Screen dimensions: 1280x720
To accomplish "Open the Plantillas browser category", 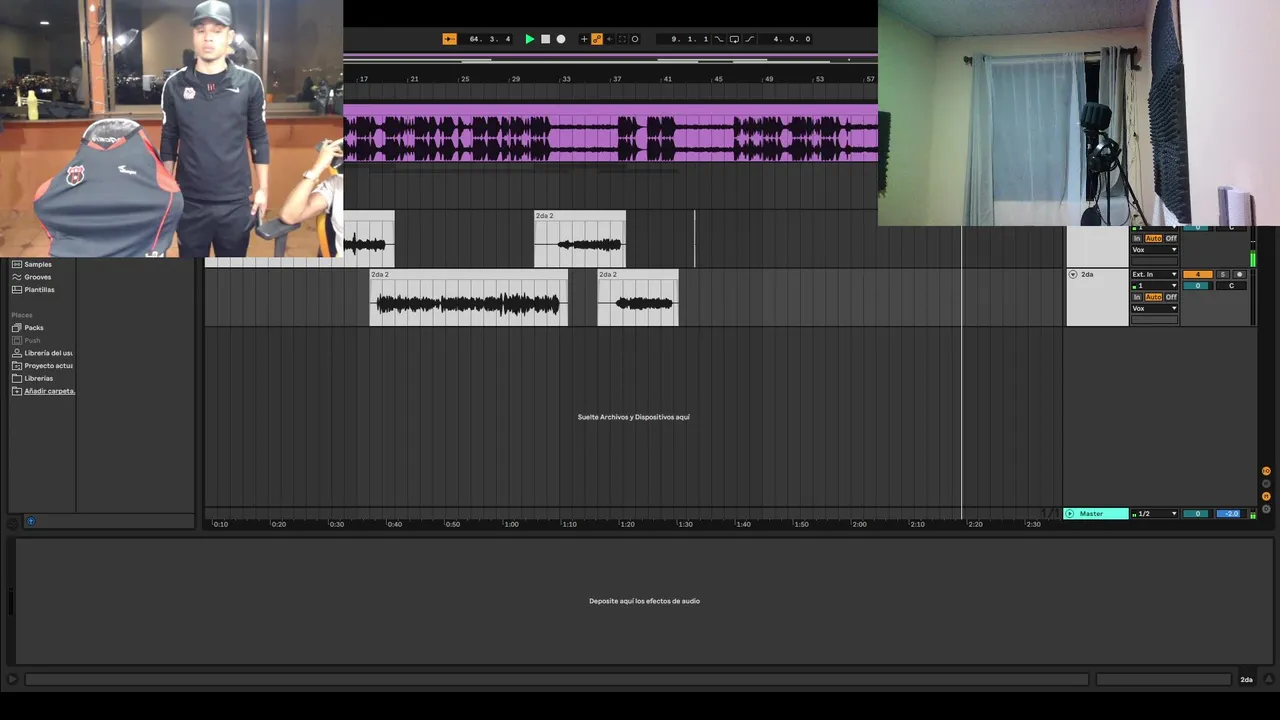I will [40, 290].
